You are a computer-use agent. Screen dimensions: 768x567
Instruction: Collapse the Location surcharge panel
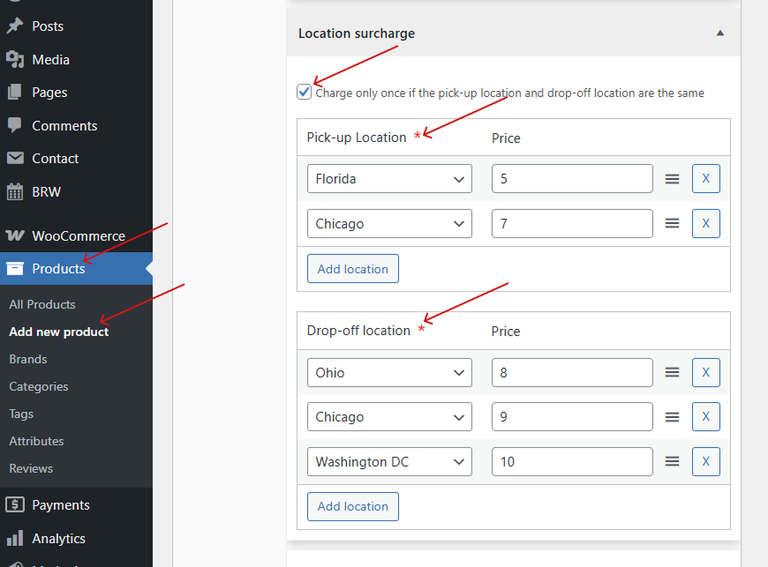719,33
